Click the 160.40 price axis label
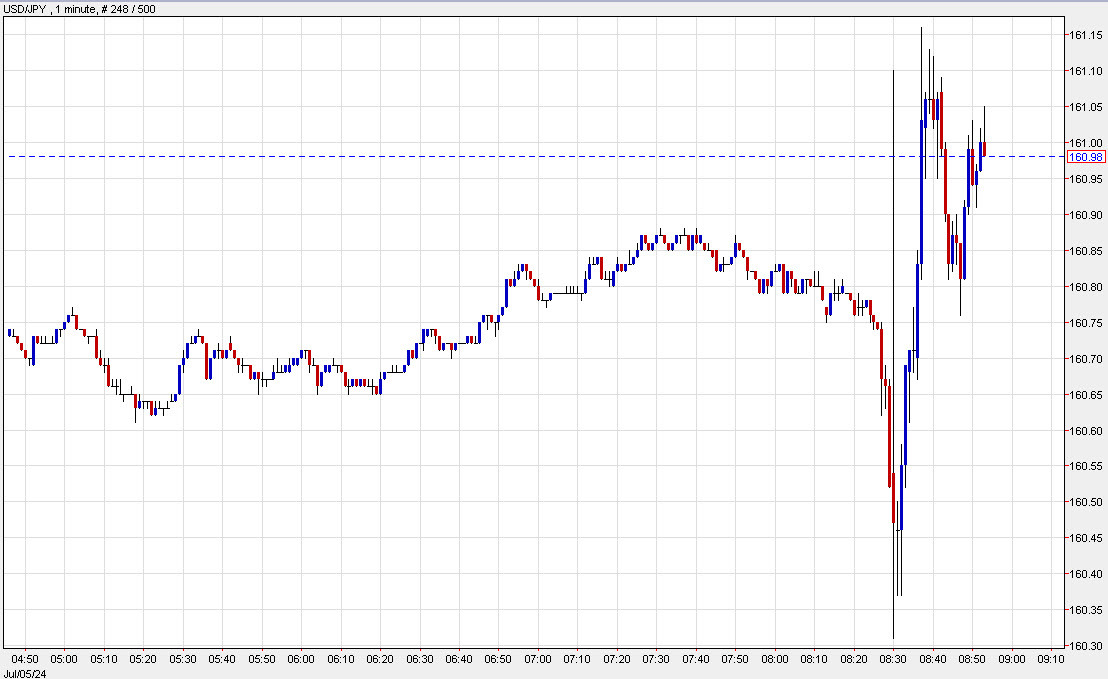 coord(1085,574)
